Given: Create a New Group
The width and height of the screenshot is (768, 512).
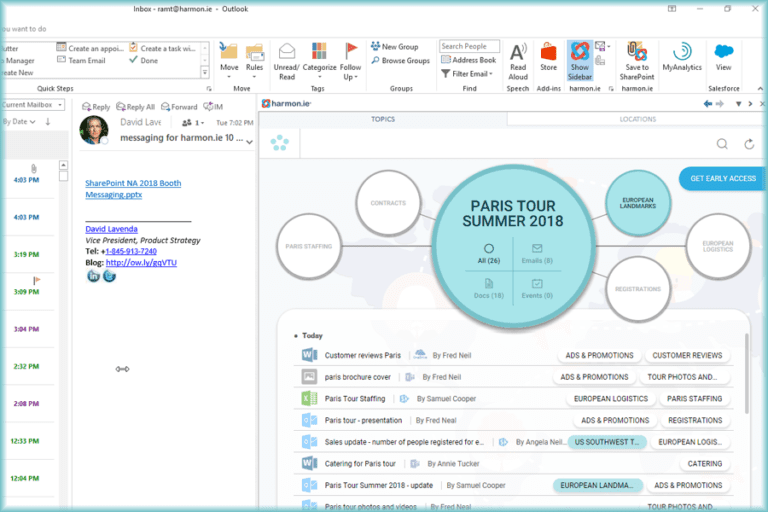Looking at the screenshot, I should tap(395, 47).
